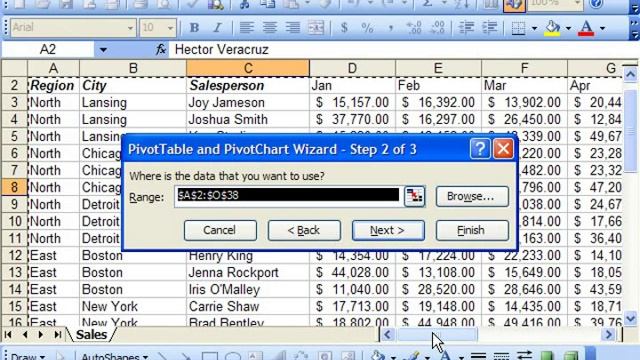The height and width of the screenshot is (360, 640).
Task: Click Cancel in the wizard
Action: tap(220, 230)
